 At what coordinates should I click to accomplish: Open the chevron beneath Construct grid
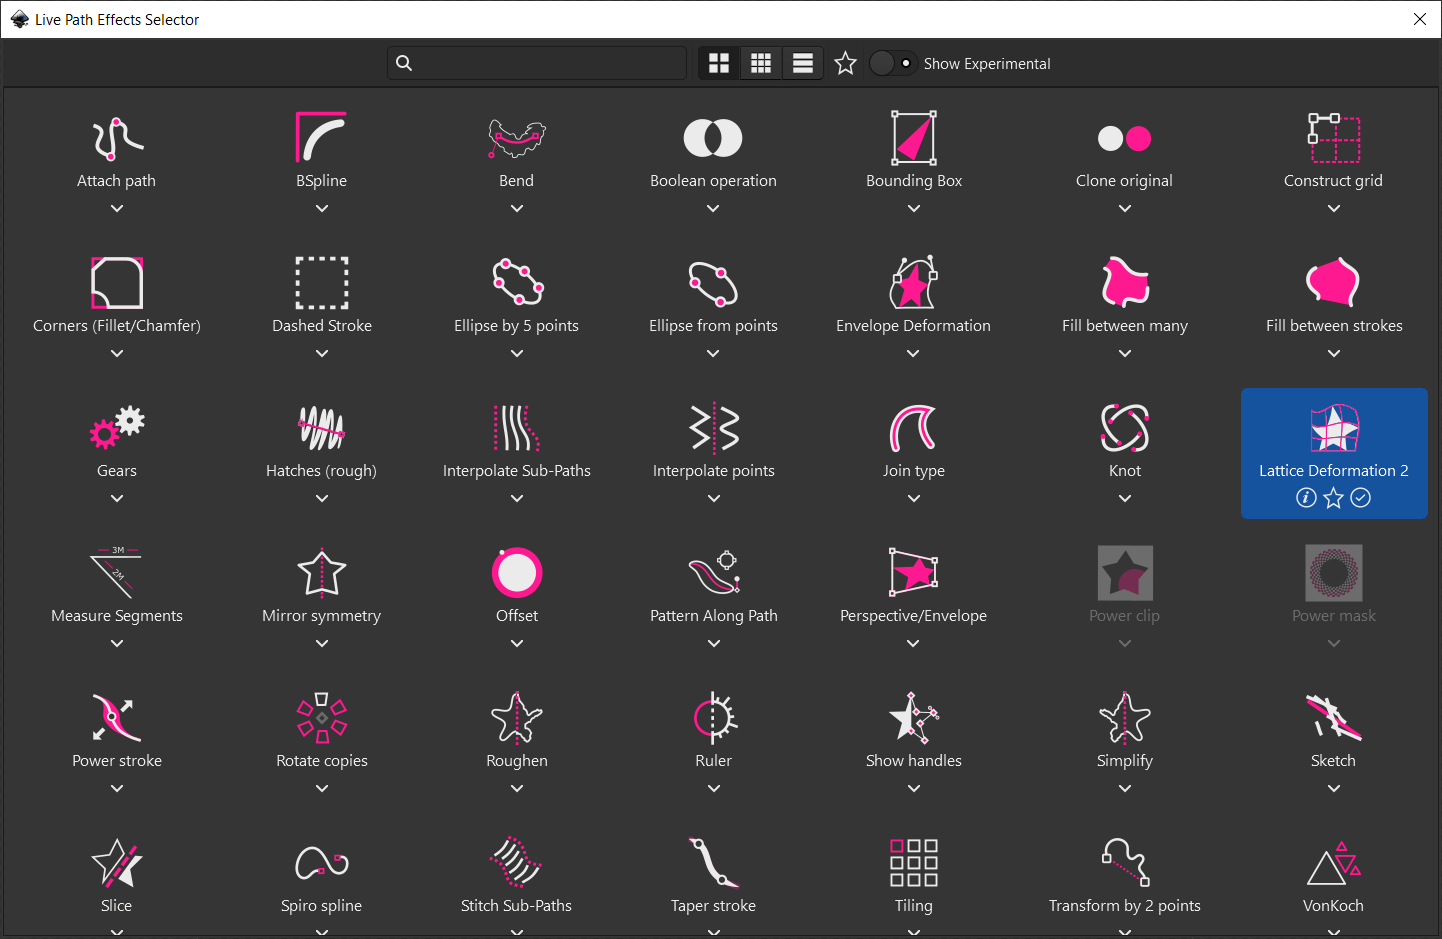1334,209
